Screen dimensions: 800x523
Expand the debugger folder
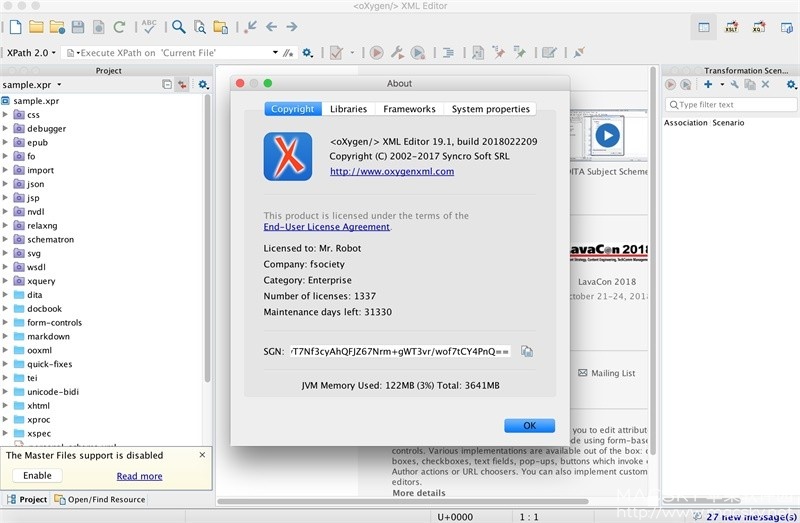pyautogui.click(x=5, y=128)
